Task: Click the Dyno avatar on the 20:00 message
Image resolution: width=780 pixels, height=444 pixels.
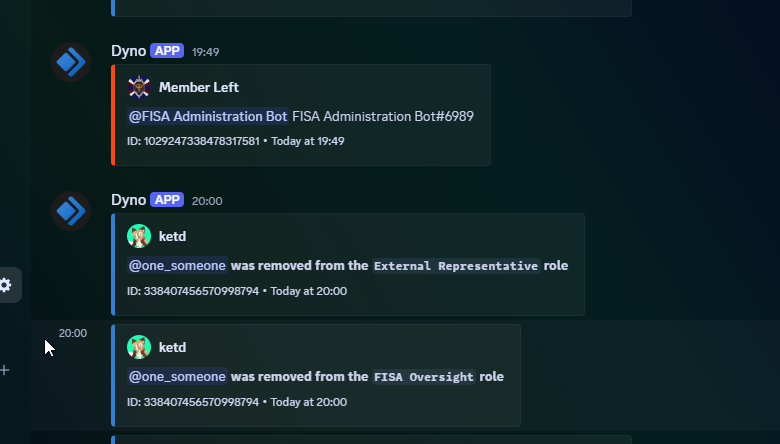Action: click(71, 211)
